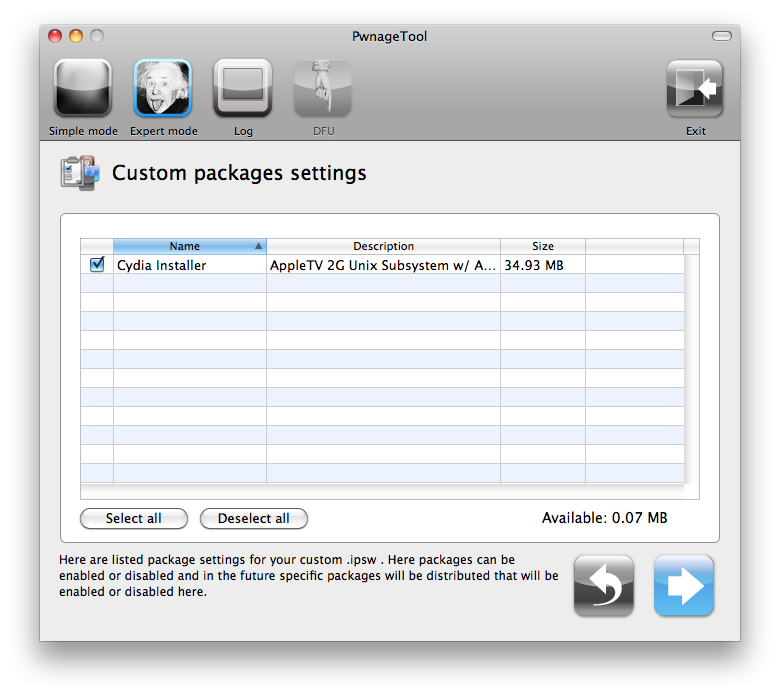The width and height of the screenshot is (780, 696).
Task: Click the toolbar toggle pill button
Action: tap(721, 36)
